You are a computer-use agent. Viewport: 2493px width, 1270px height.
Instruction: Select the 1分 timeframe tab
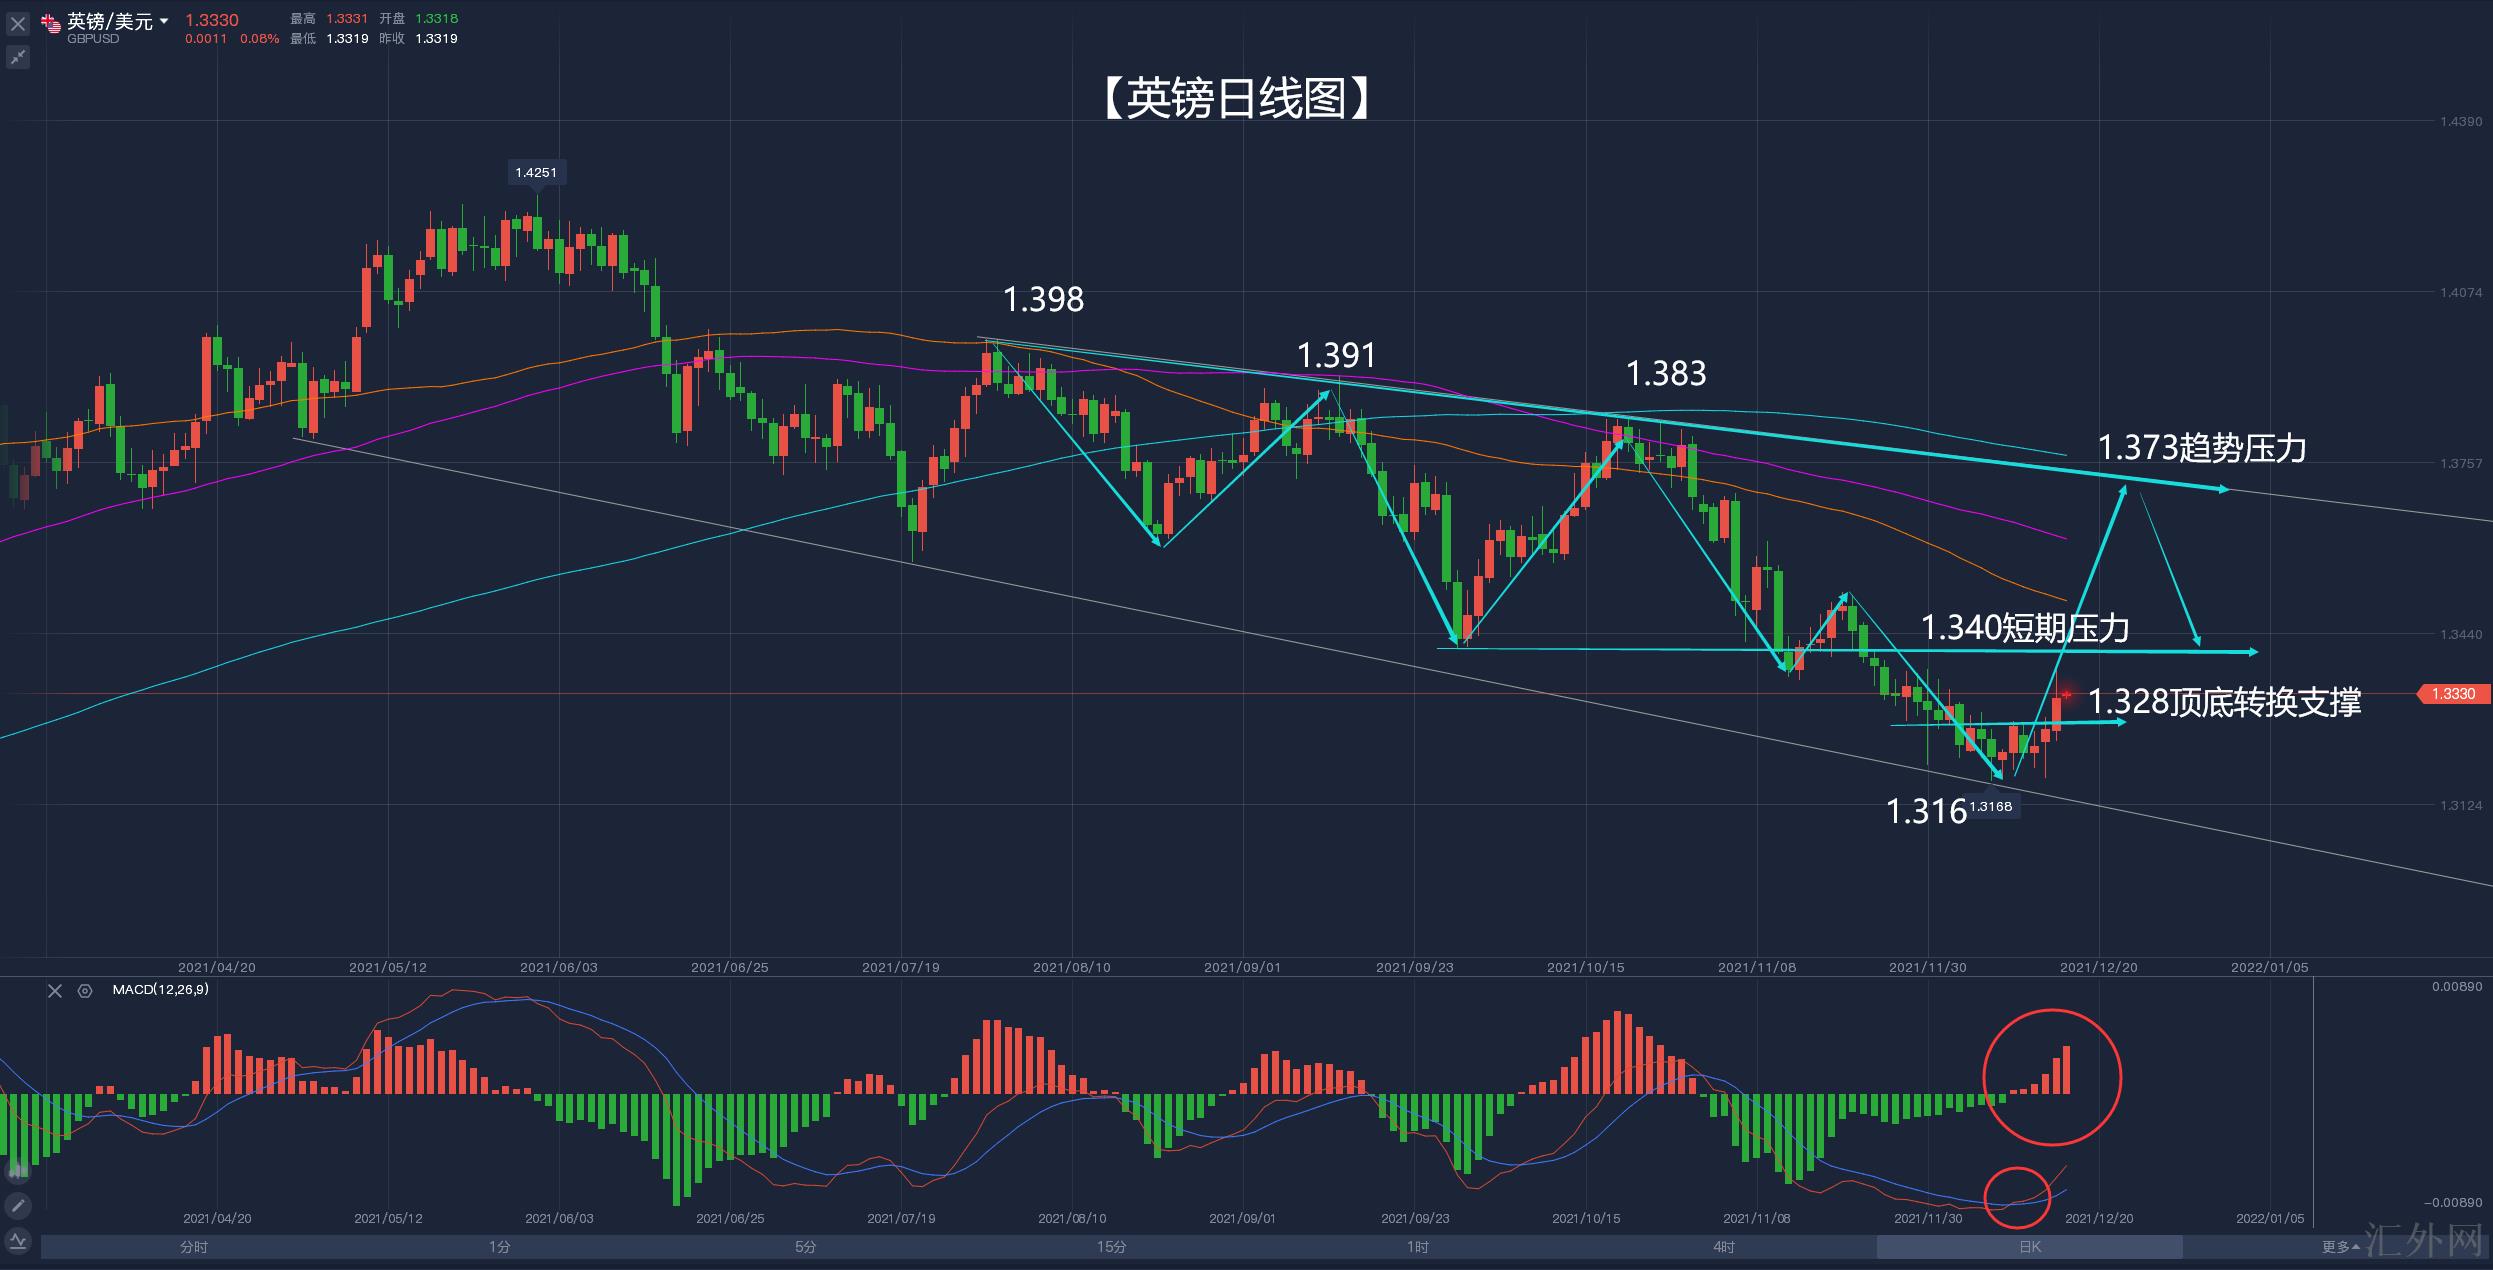[x=500, y=1247]
